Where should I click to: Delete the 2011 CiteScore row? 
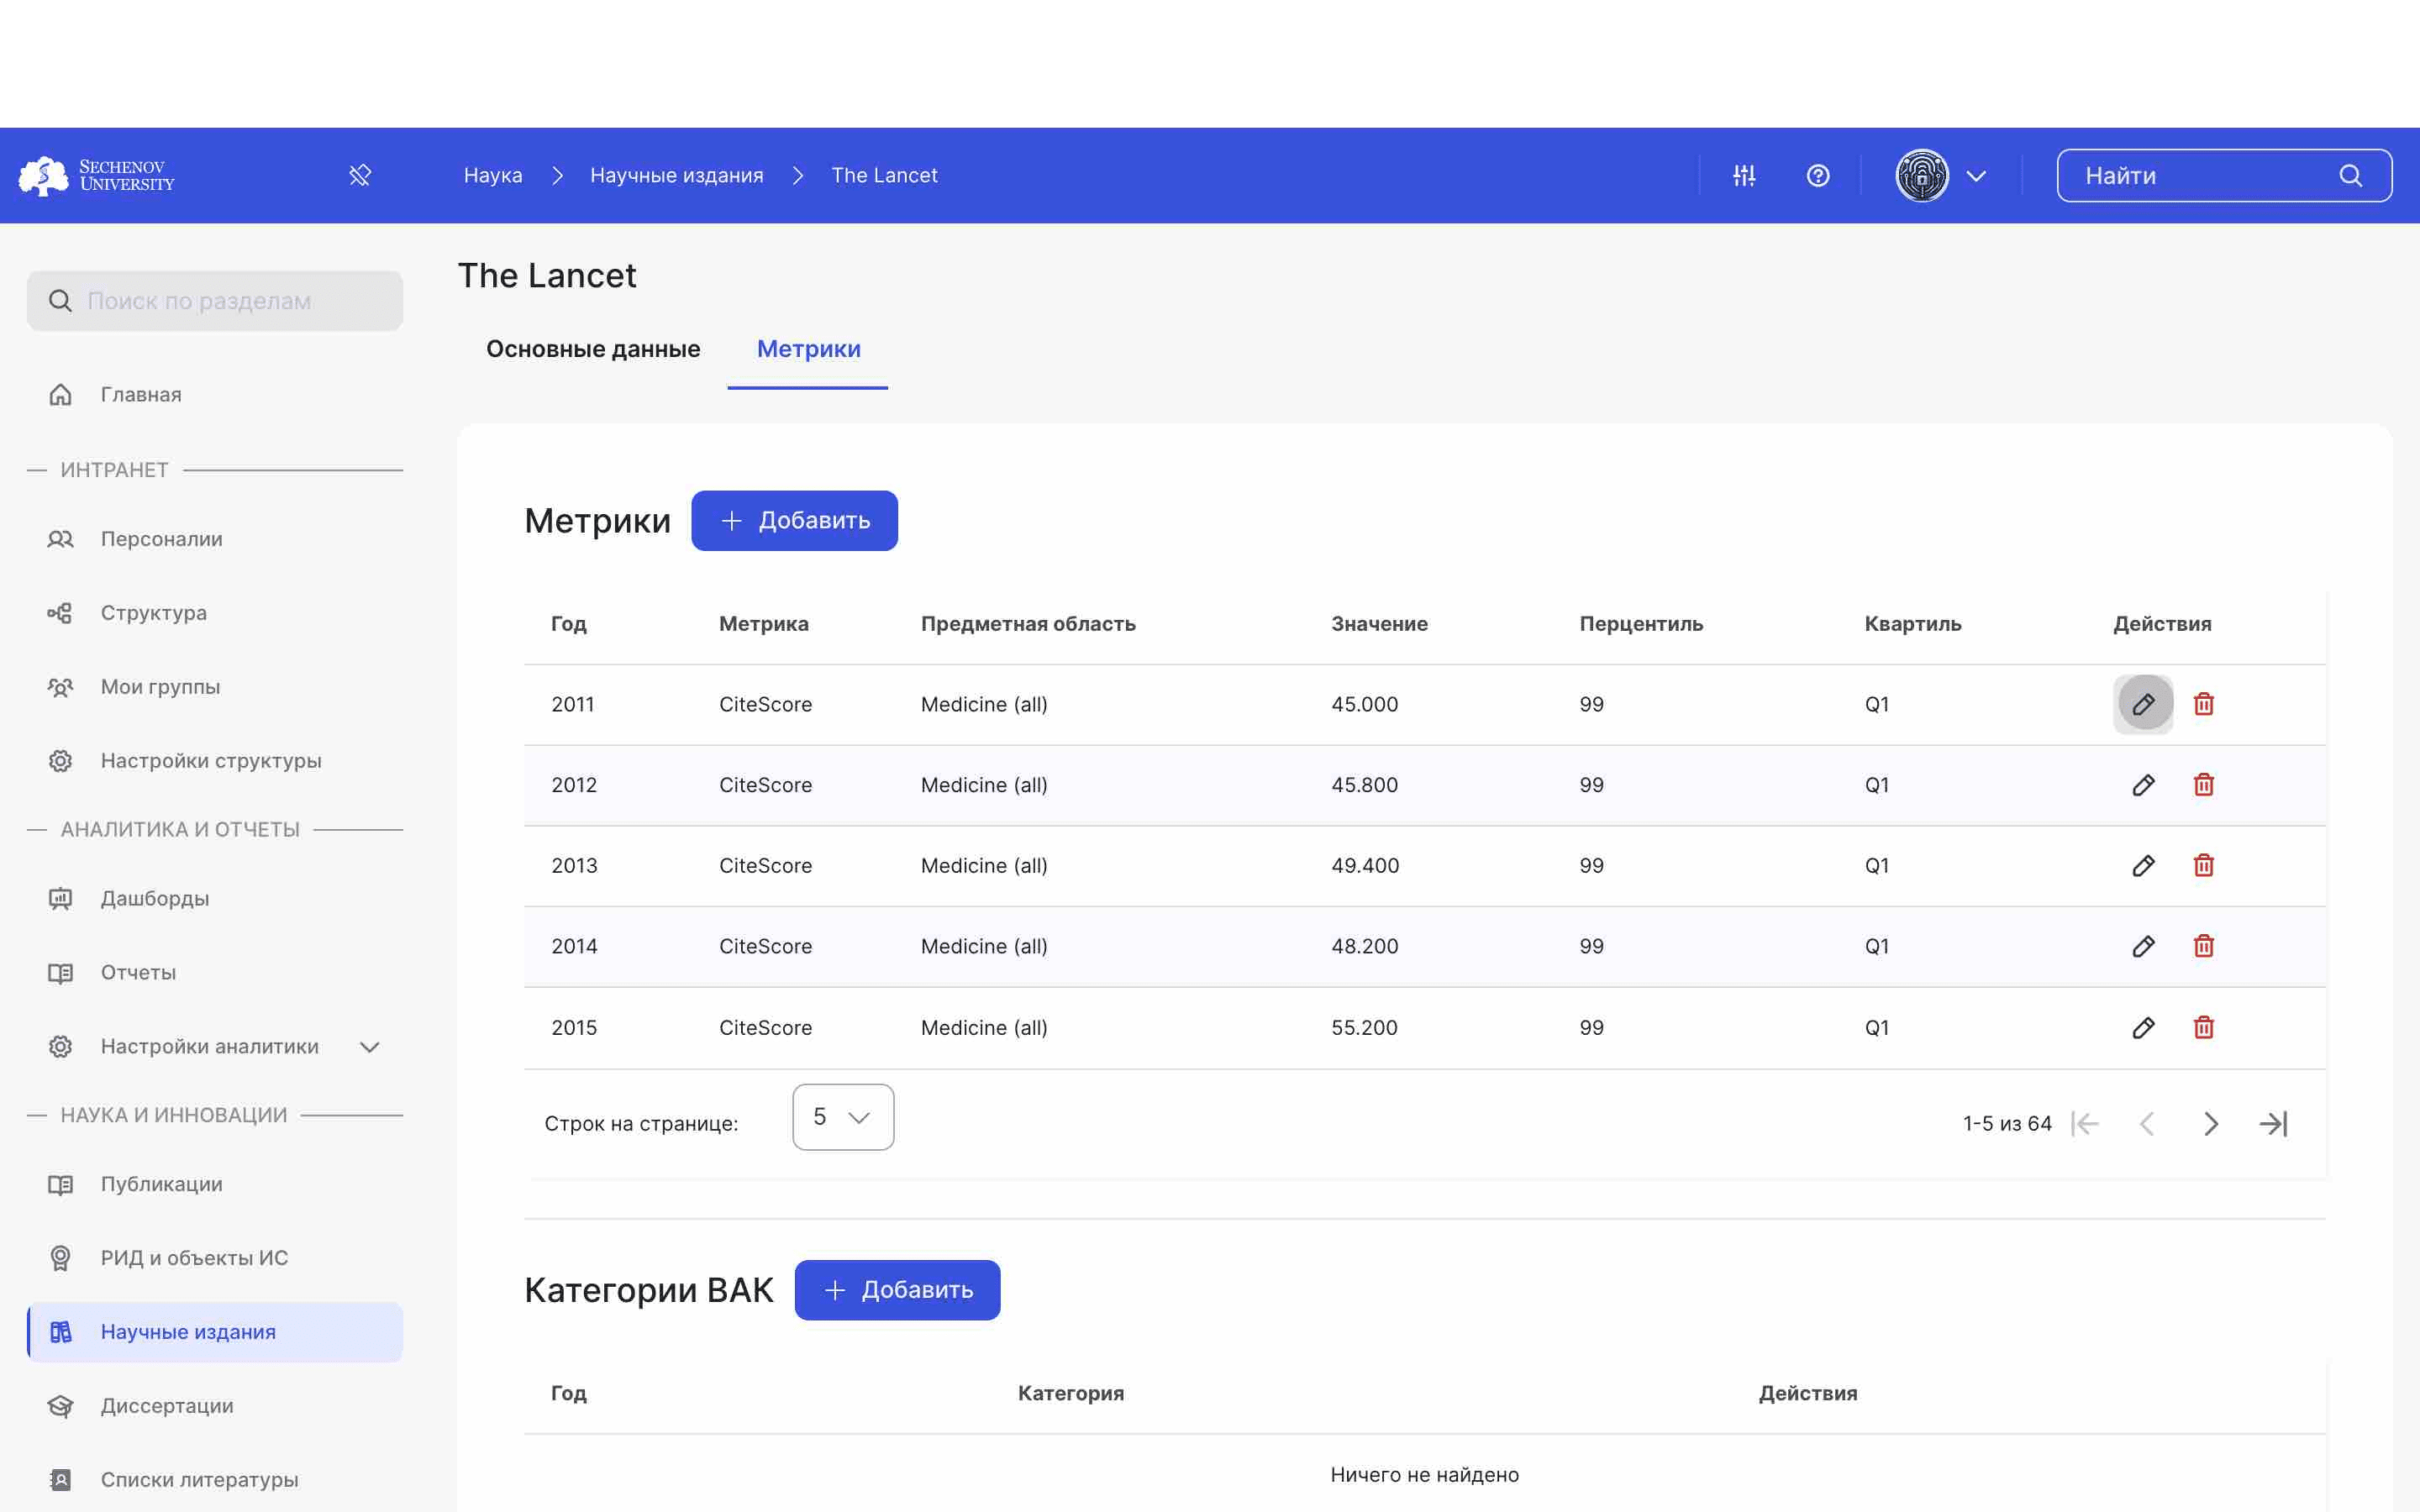tap(2203, 704)
